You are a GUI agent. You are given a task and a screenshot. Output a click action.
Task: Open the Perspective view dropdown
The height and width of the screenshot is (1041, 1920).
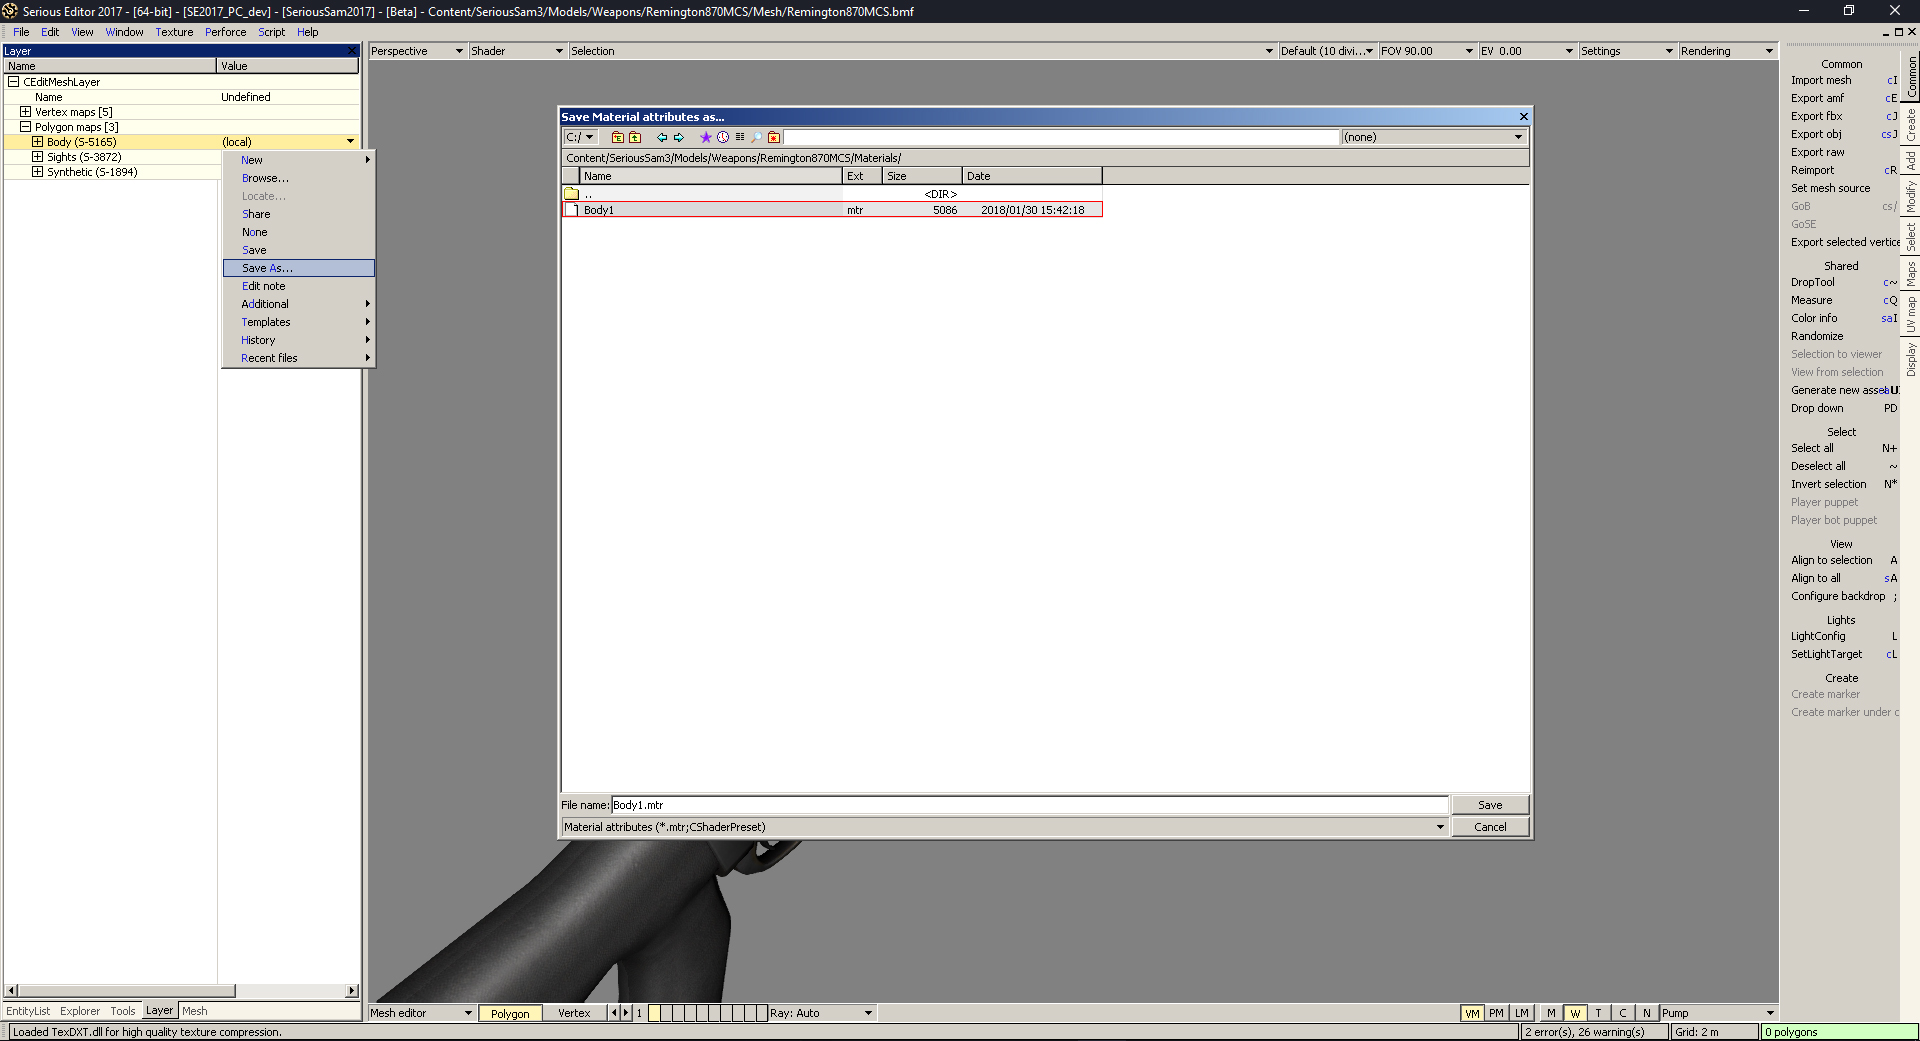click(418, 51)
